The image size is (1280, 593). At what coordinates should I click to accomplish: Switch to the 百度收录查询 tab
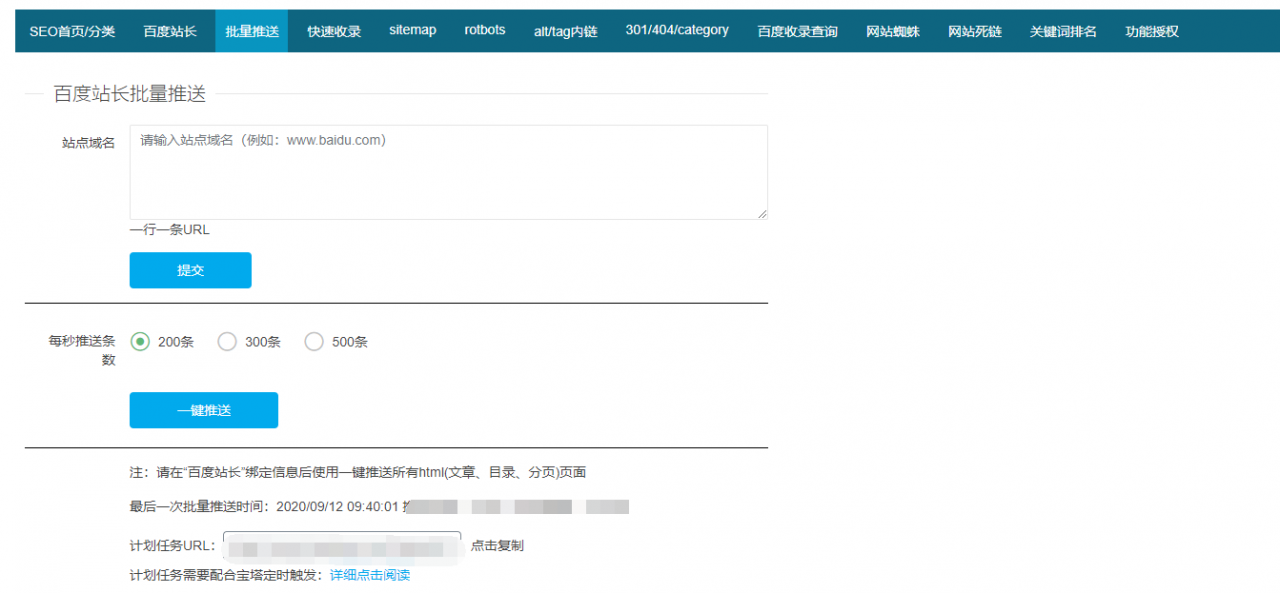795,30
